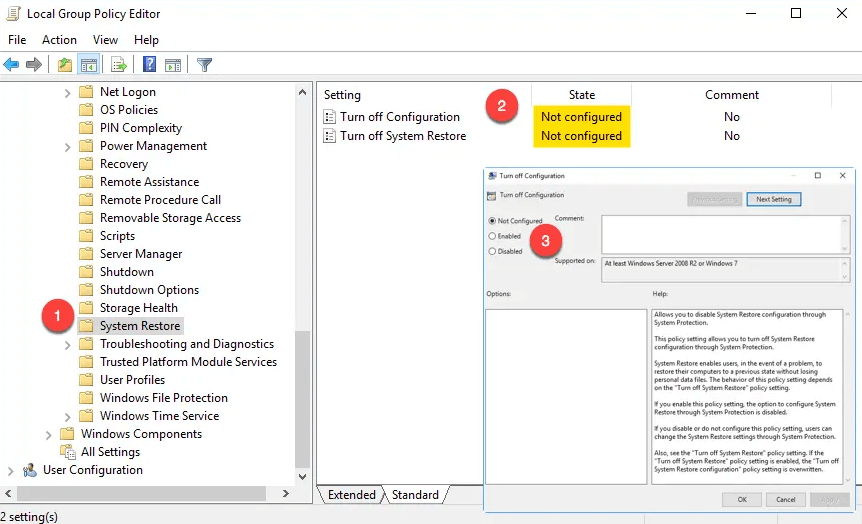The image size is (862, 524).
Task: Select the Enabled radio button
Action: coord(492,236)
